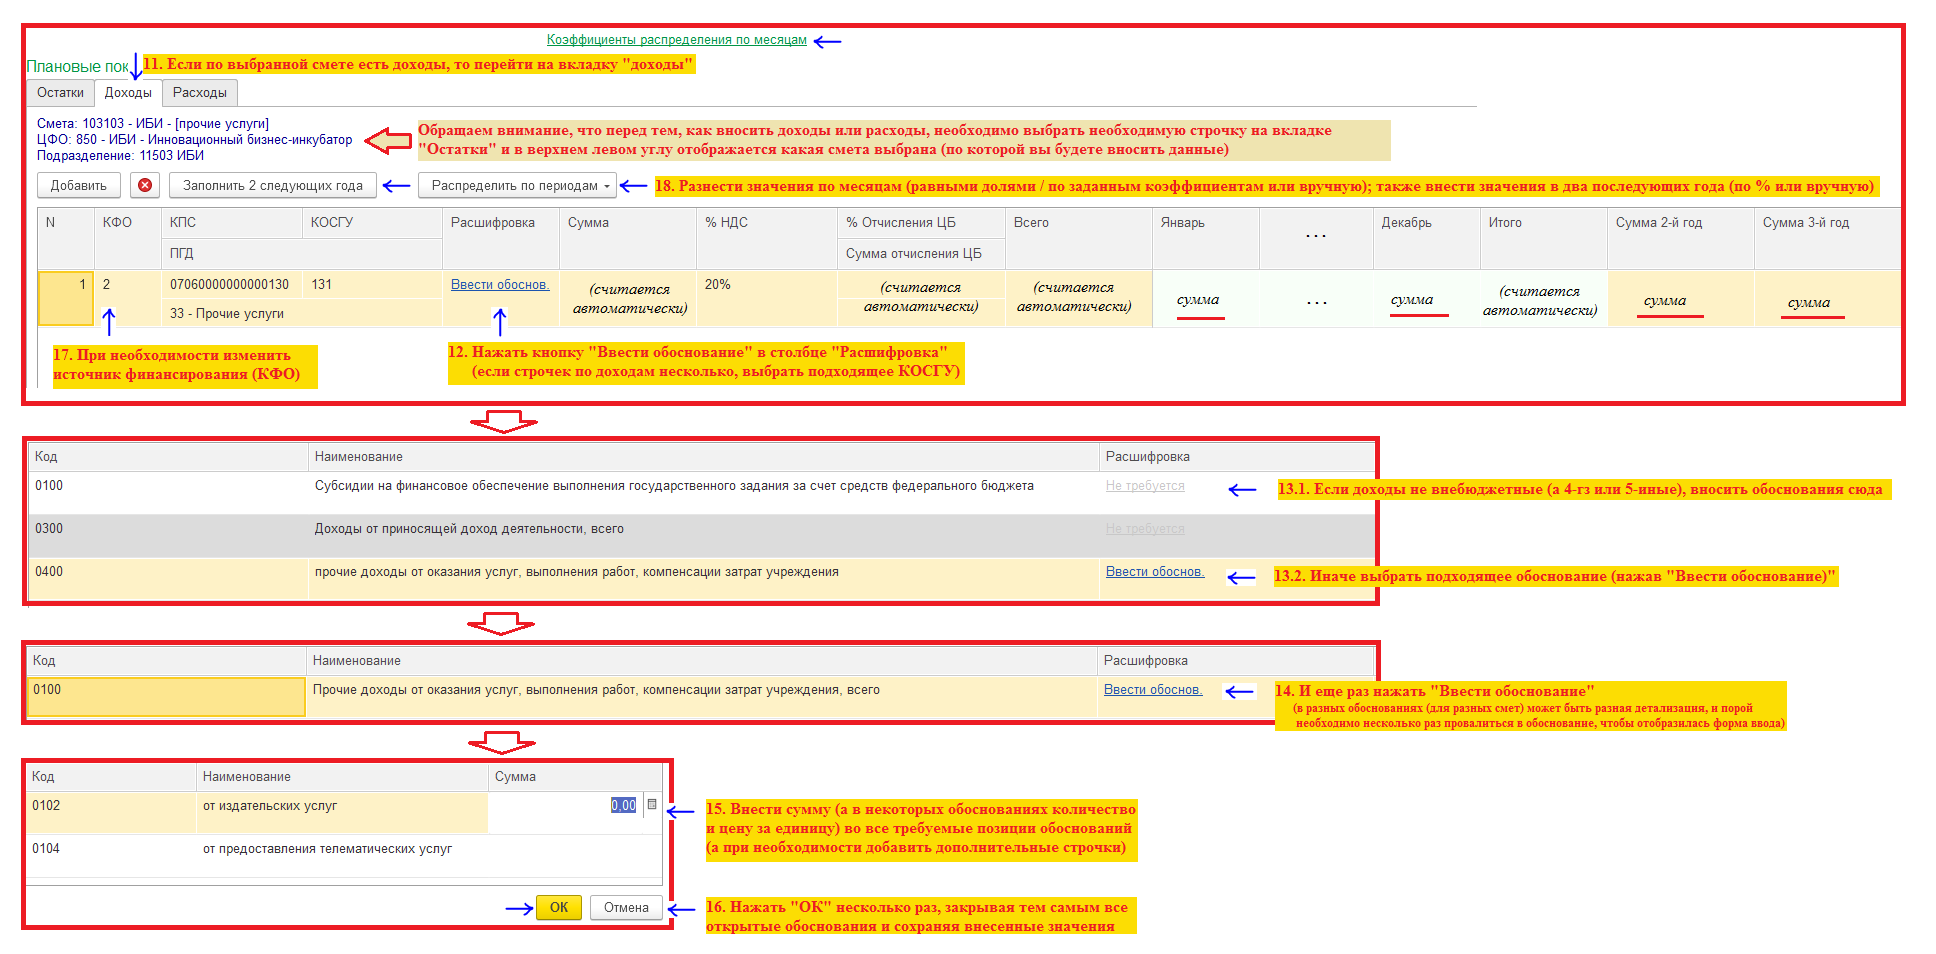Switch to the 'Остатки' tab
The width and height of the screenshot is (1936, 954).
[x=60, y=93]
